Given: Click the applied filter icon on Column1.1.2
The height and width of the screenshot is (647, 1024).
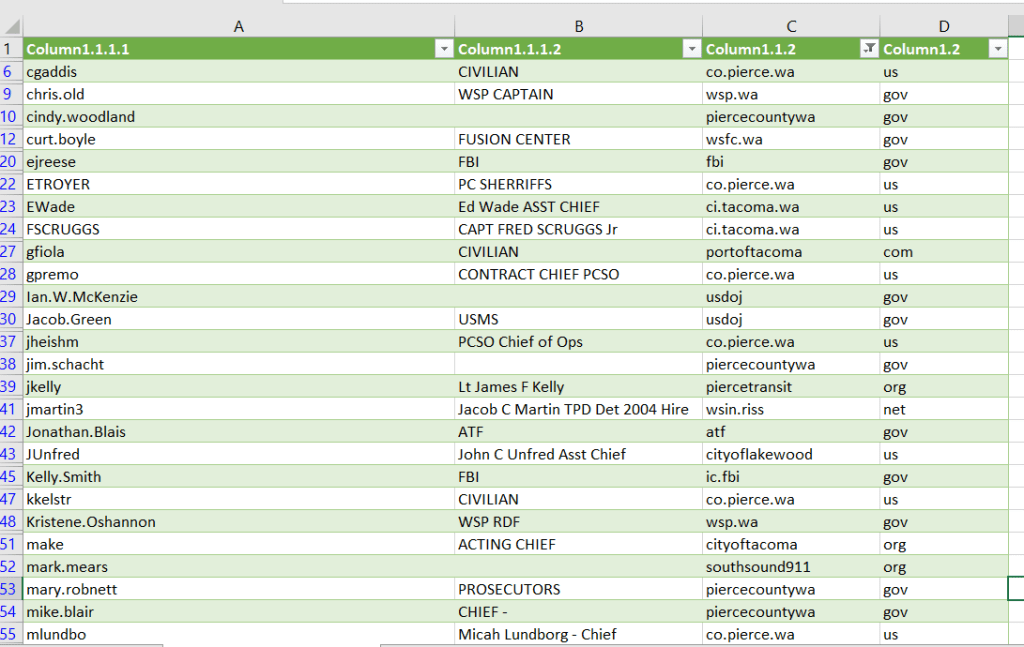Looking at the screenshot, I should coord(869,49).
